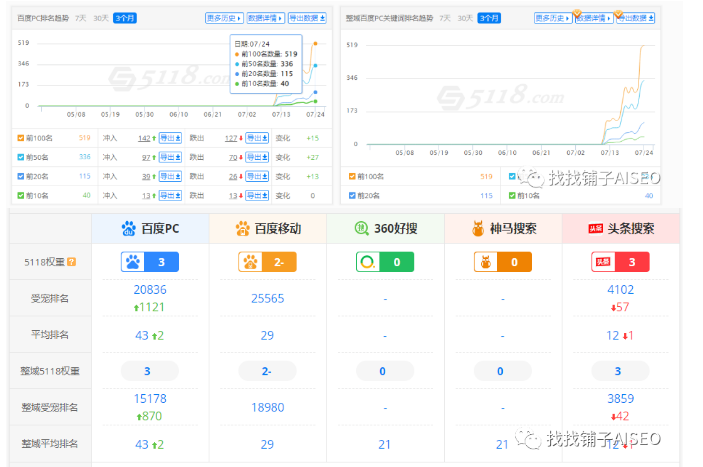This screenshot has height=467, width=703.
Task: Select 3个月 in 整域 keyword trend panel
Action: [x=489, y=18]
